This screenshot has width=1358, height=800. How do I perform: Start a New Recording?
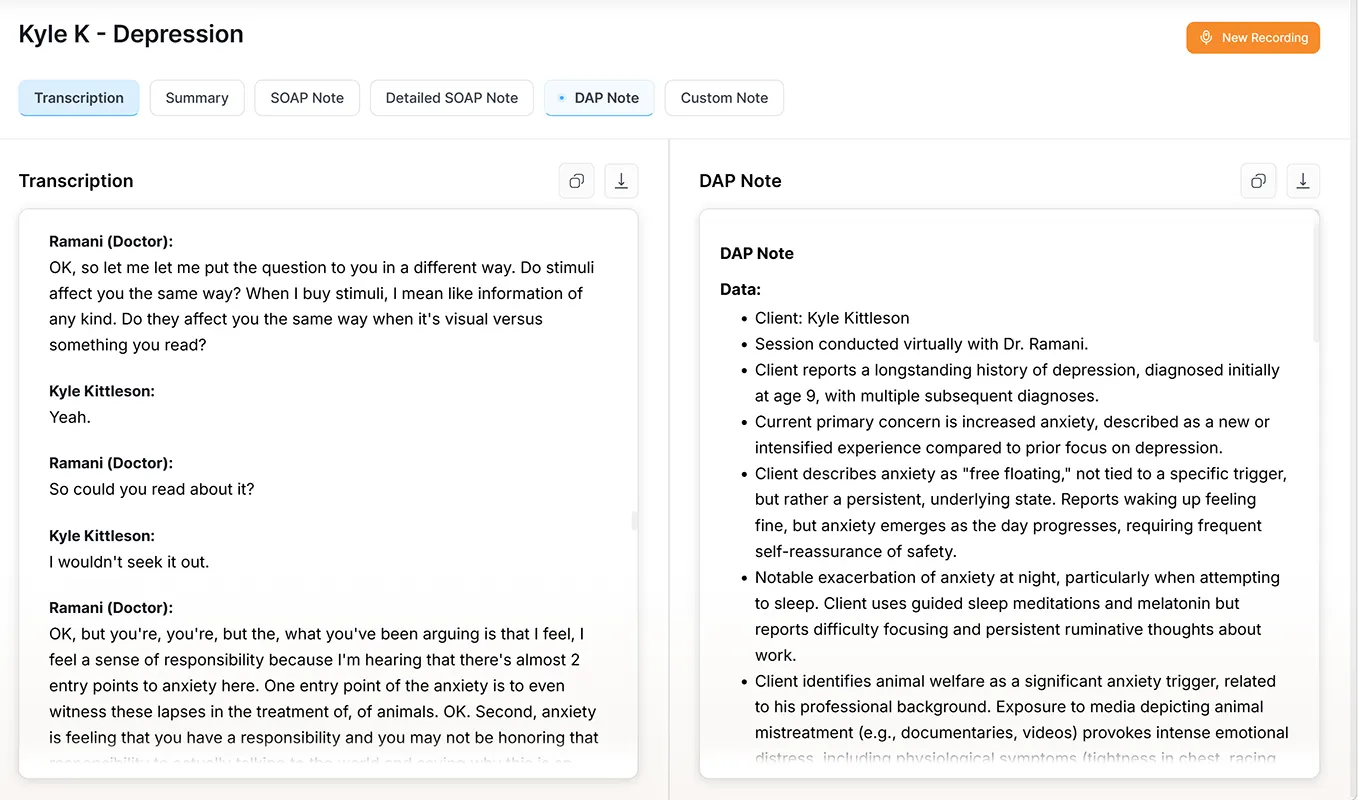[x=1253, y=38]
